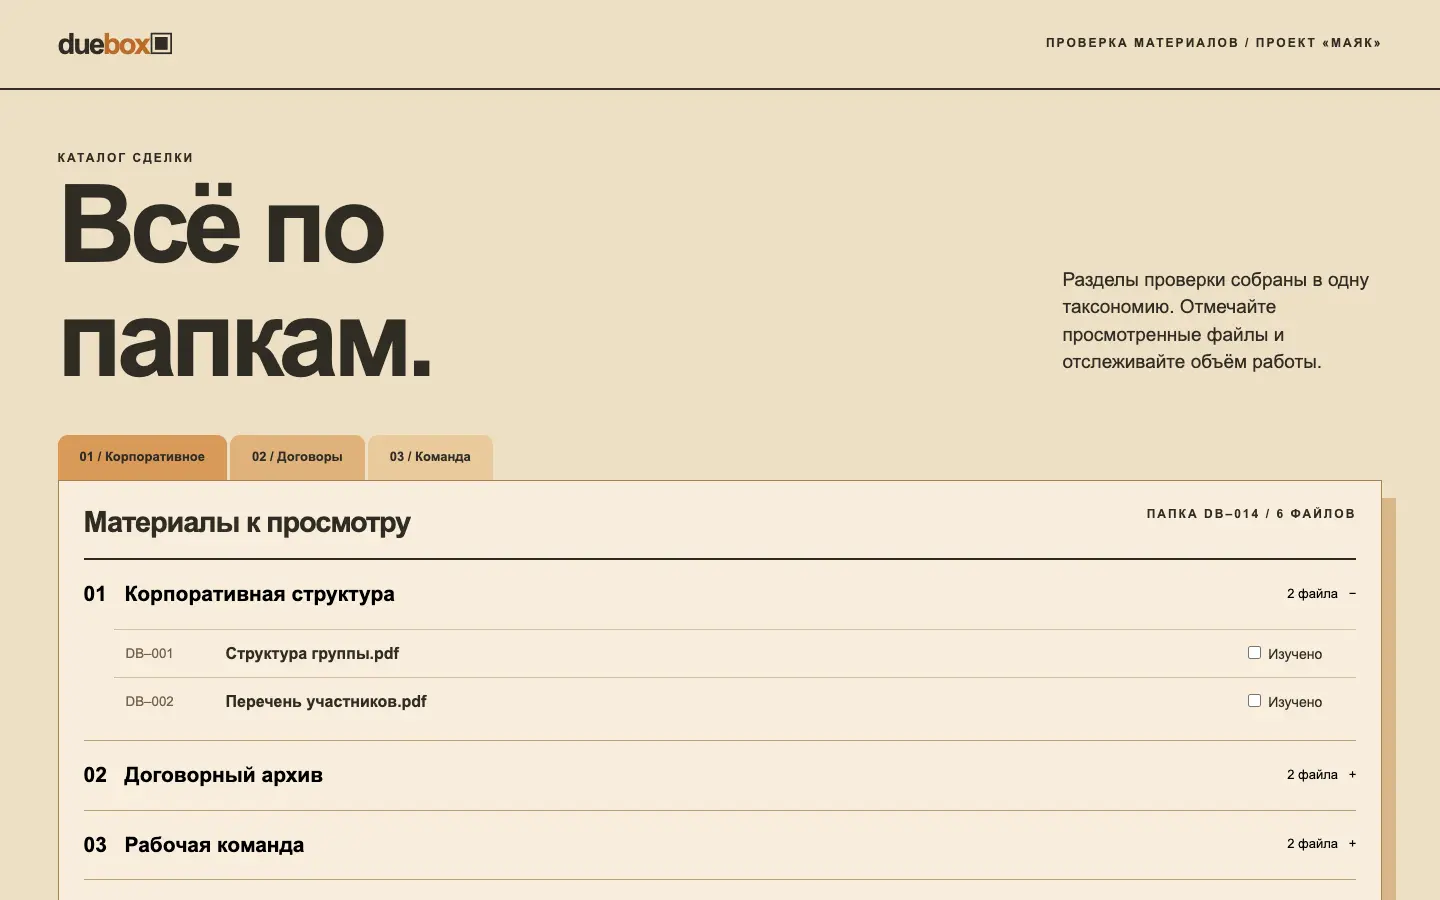Expand the Рабочая команда section
This screenshot has width=1440, height=900.
720,845
